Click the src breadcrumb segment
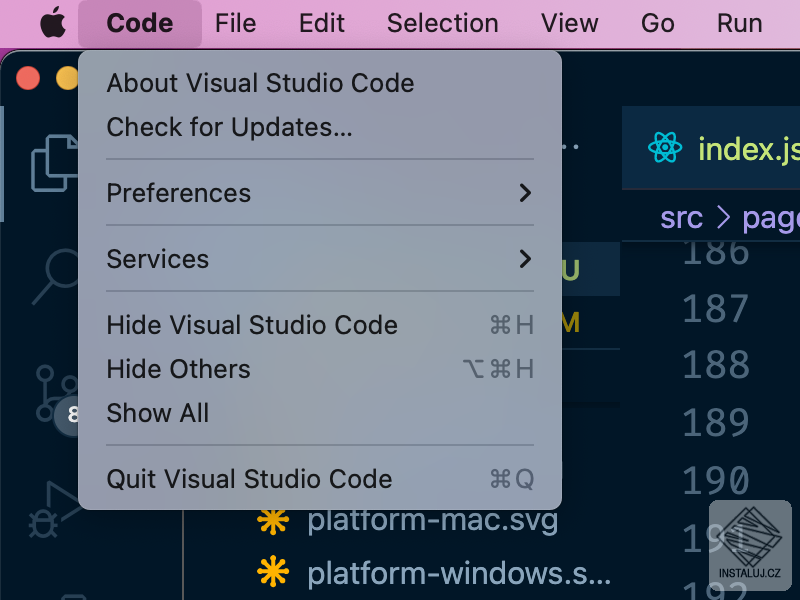 point(681,218)
